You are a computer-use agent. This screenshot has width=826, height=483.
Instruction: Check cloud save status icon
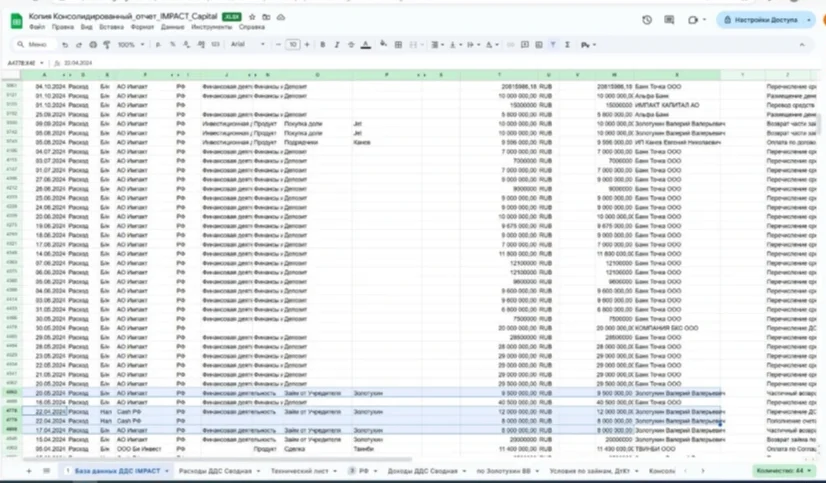pos(281,17)
